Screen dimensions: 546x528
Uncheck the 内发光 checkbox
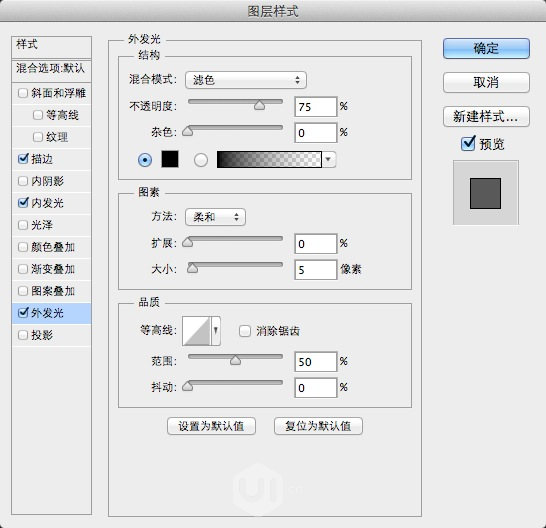coord(23,203)
